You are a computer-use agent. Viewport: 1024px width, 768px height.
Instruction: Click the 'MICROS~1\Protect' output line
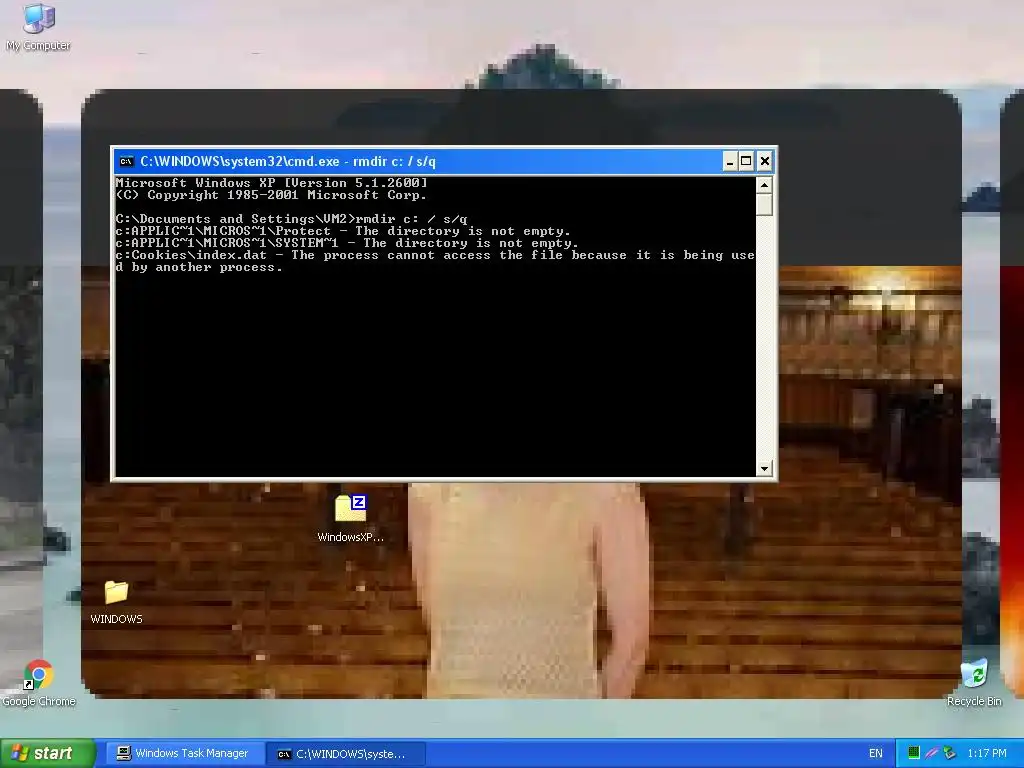coord(343,231)
